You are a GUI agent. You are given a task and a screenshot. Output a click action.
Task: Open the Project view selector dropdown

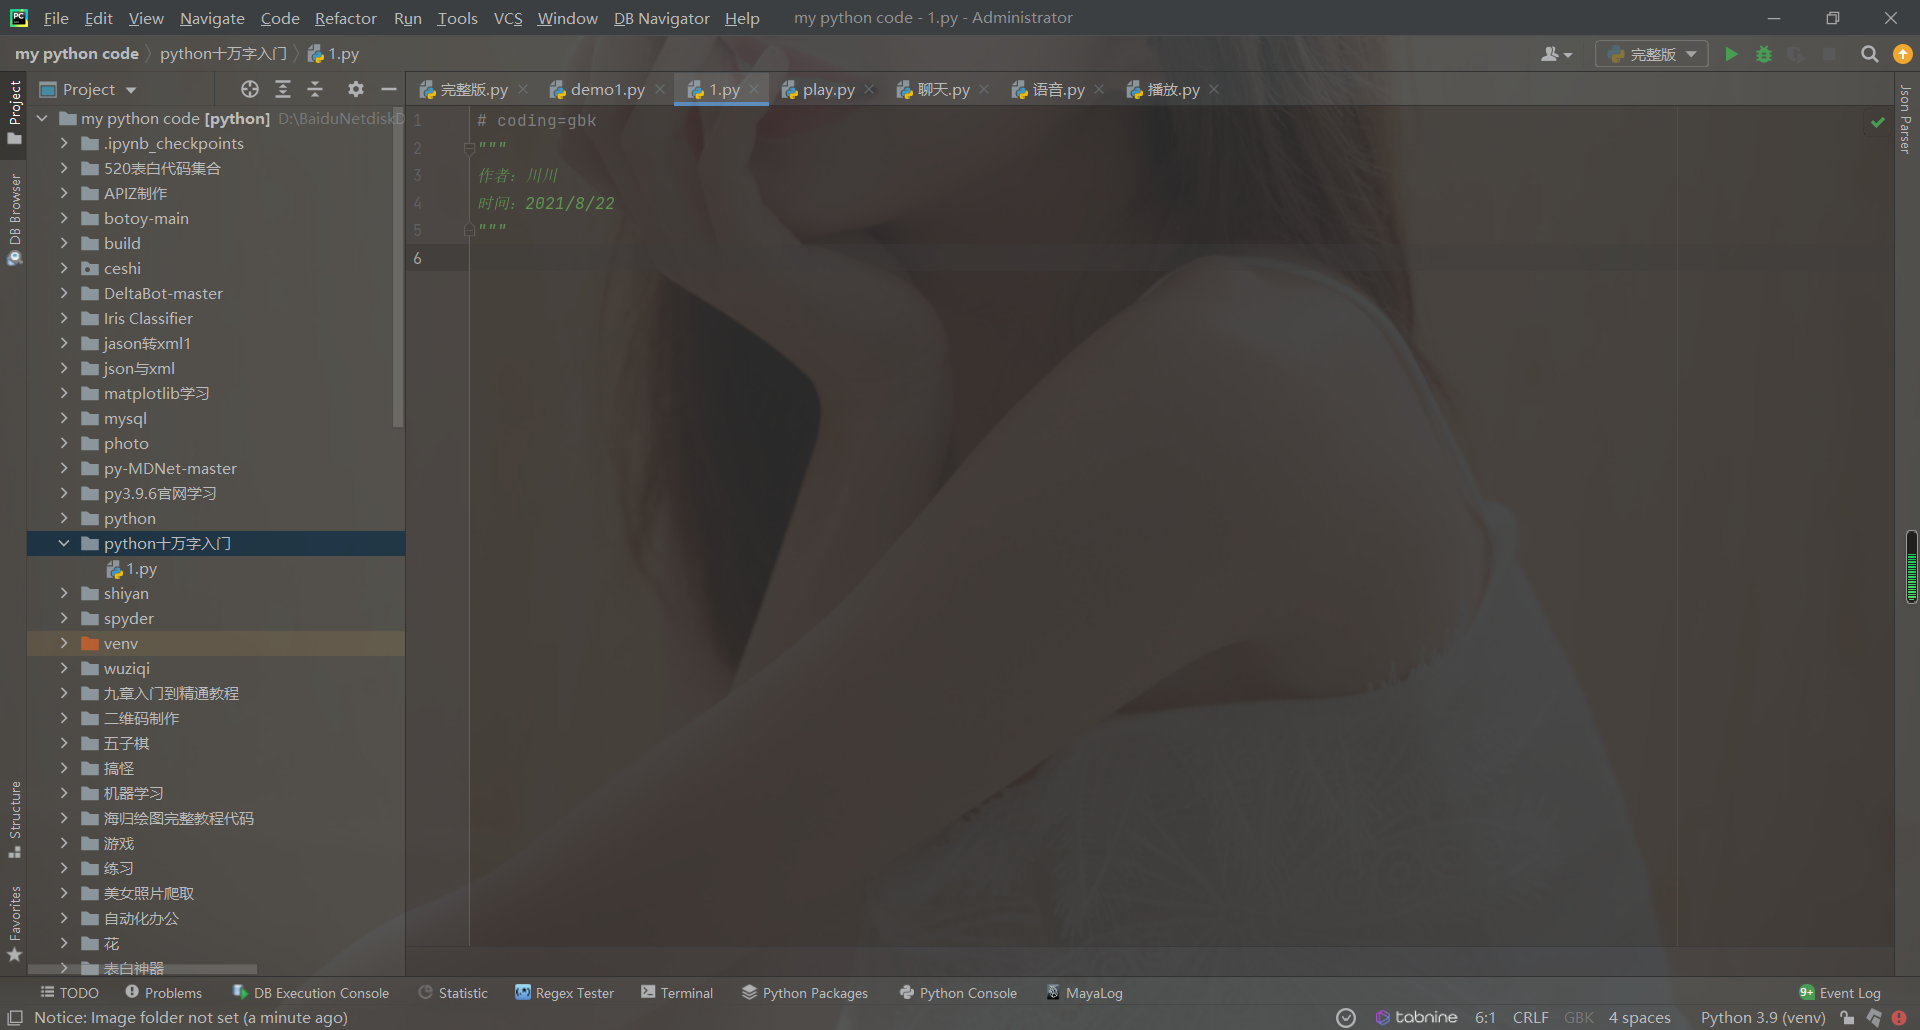[88, 89]
